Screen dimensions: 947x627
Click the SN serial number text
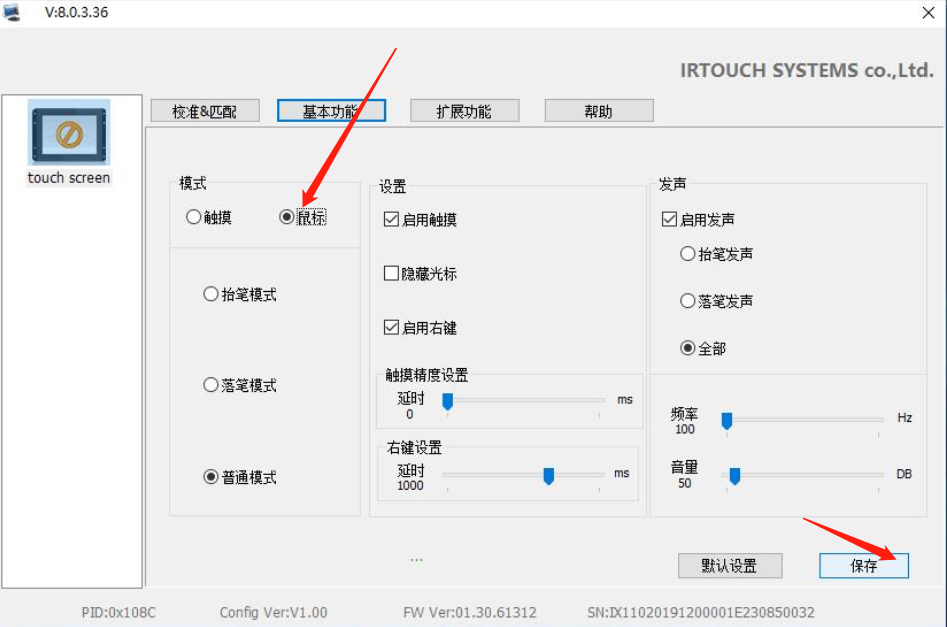[701, 613]
